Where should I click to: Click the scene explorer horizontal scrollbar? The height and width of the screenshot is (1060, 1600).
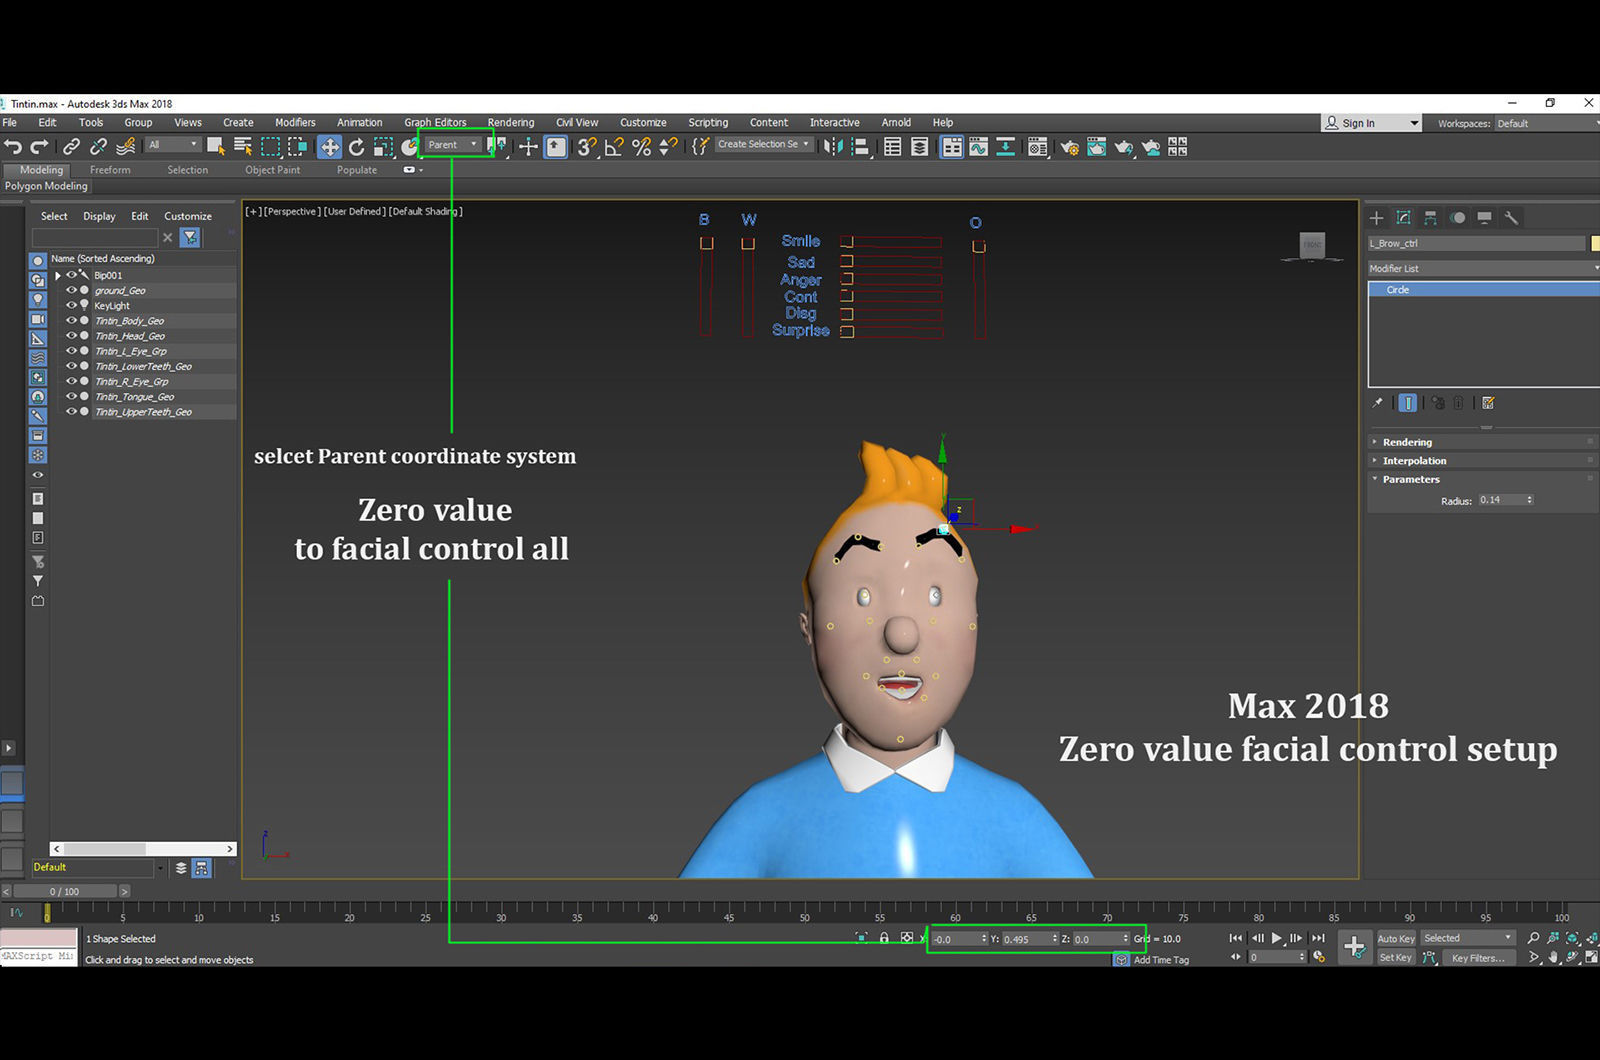(x=144, y=848)
